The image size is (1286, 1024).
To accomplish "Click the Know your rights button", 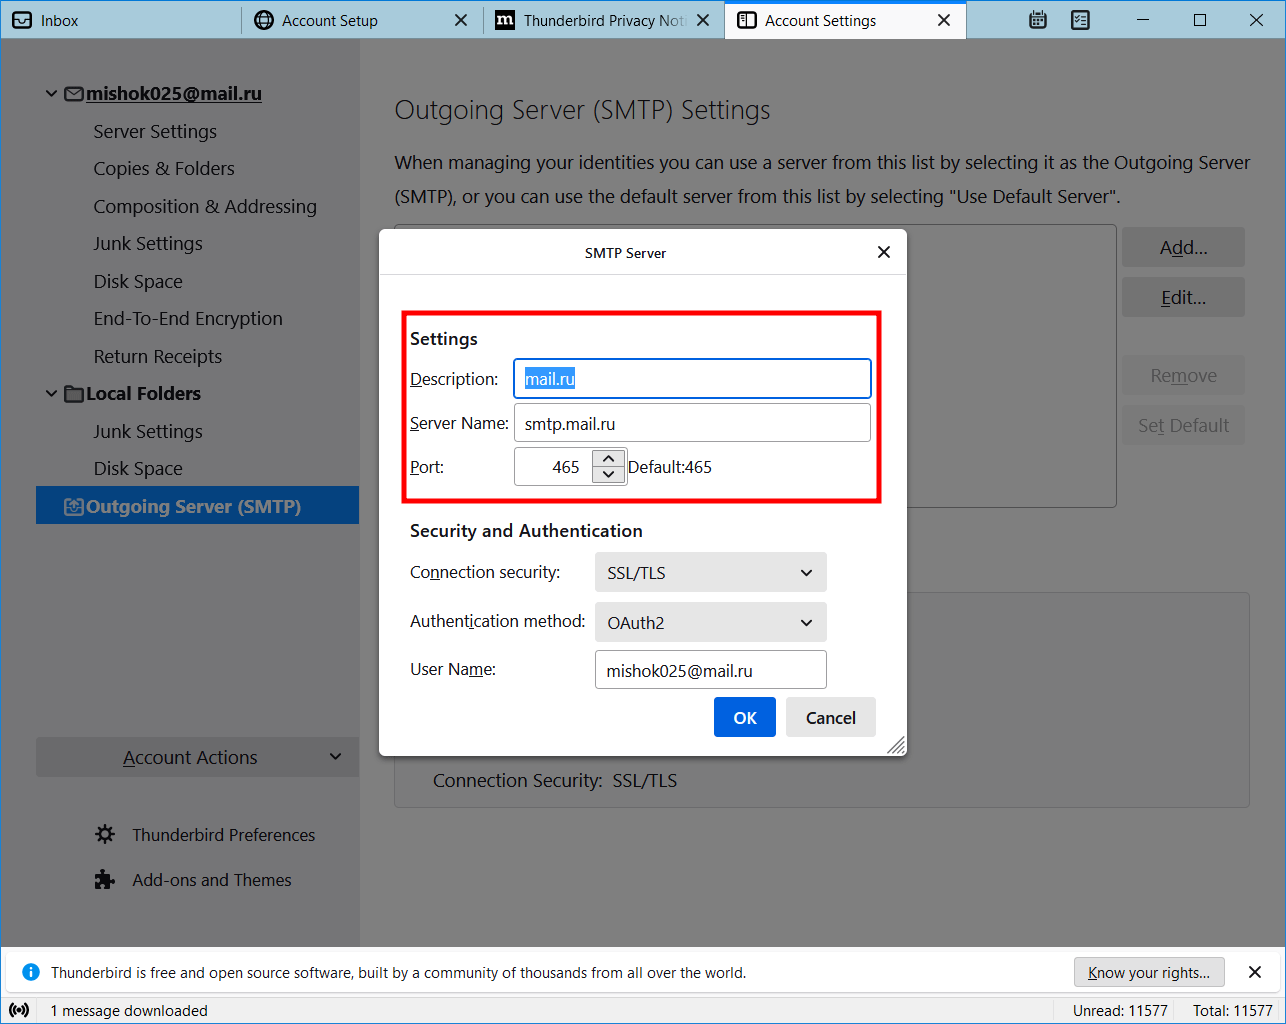I will [x=1148, y=972].
